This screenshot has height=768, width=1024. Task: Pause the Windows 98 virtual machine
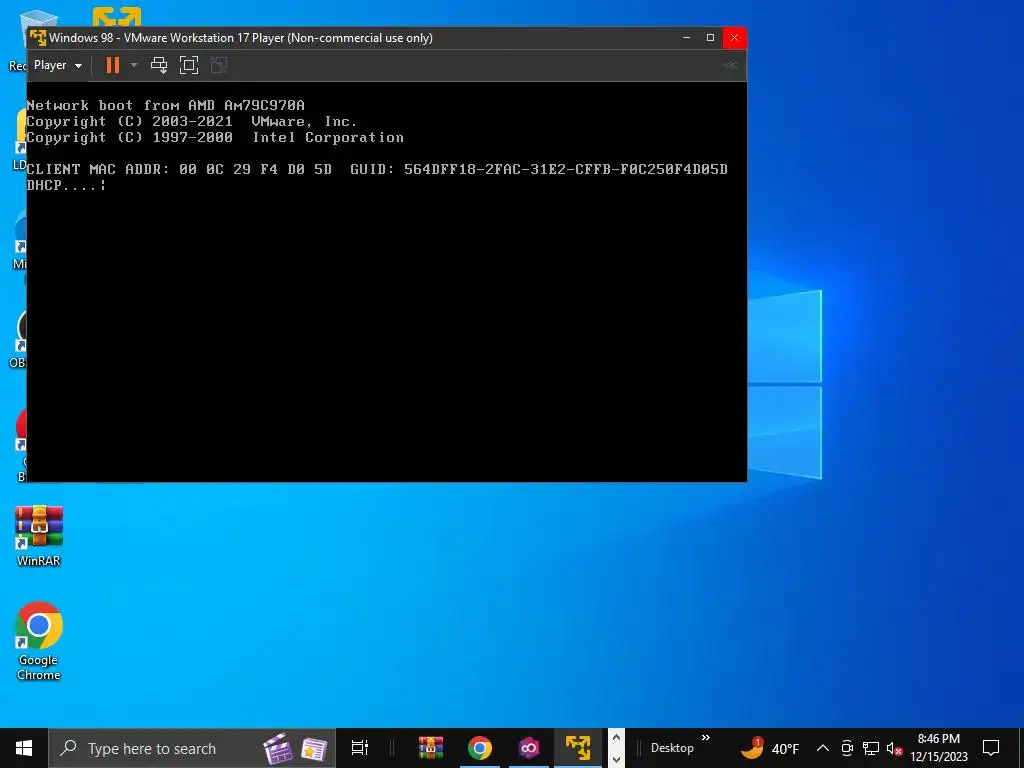[113, 65]
